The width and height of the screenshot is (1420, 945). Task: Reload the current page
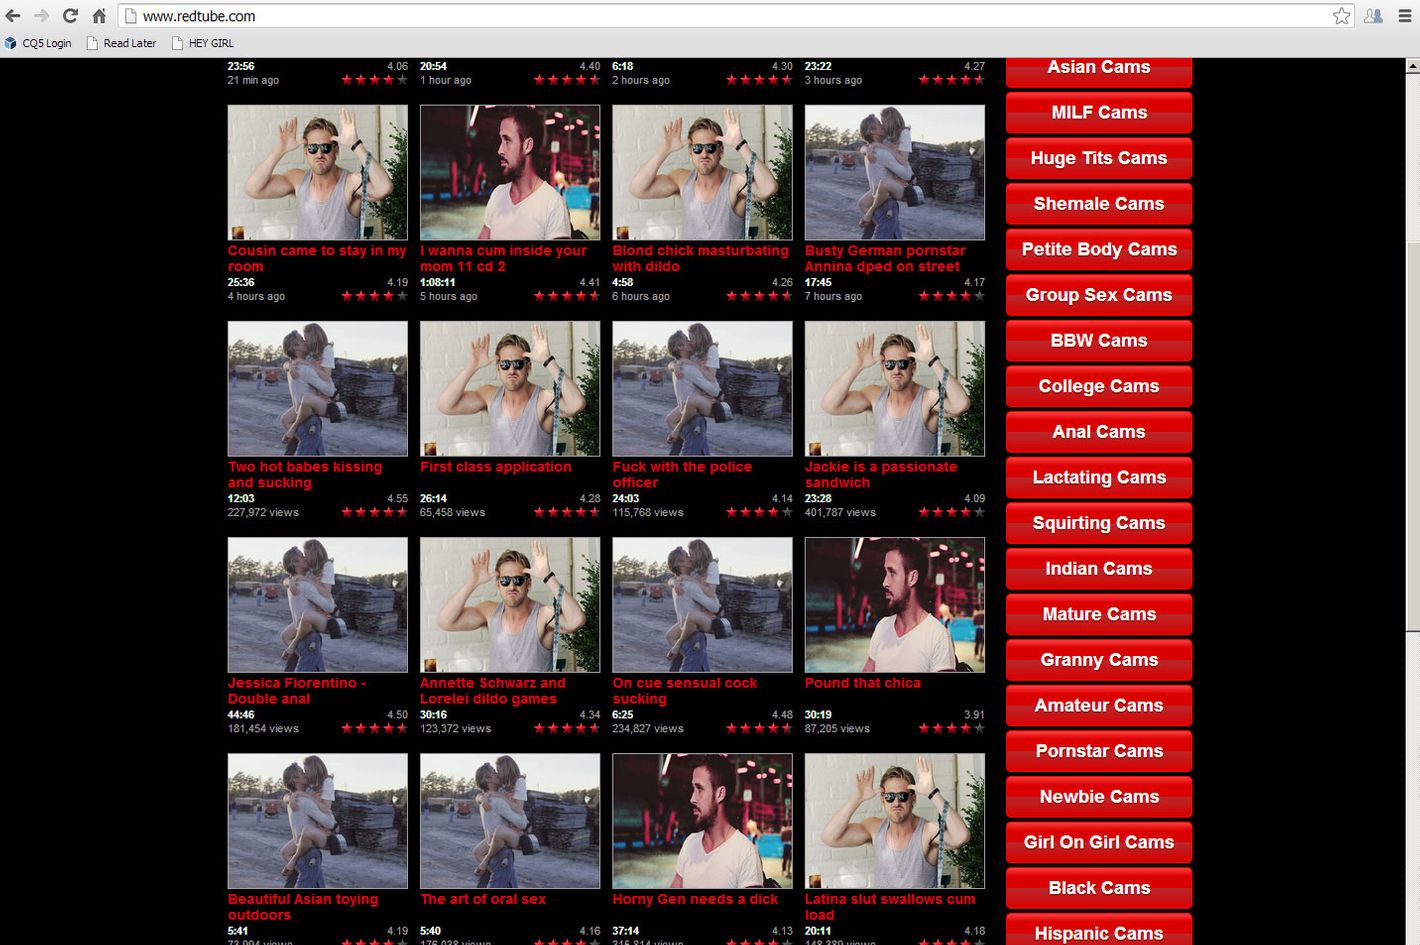(x=70, y=16)
